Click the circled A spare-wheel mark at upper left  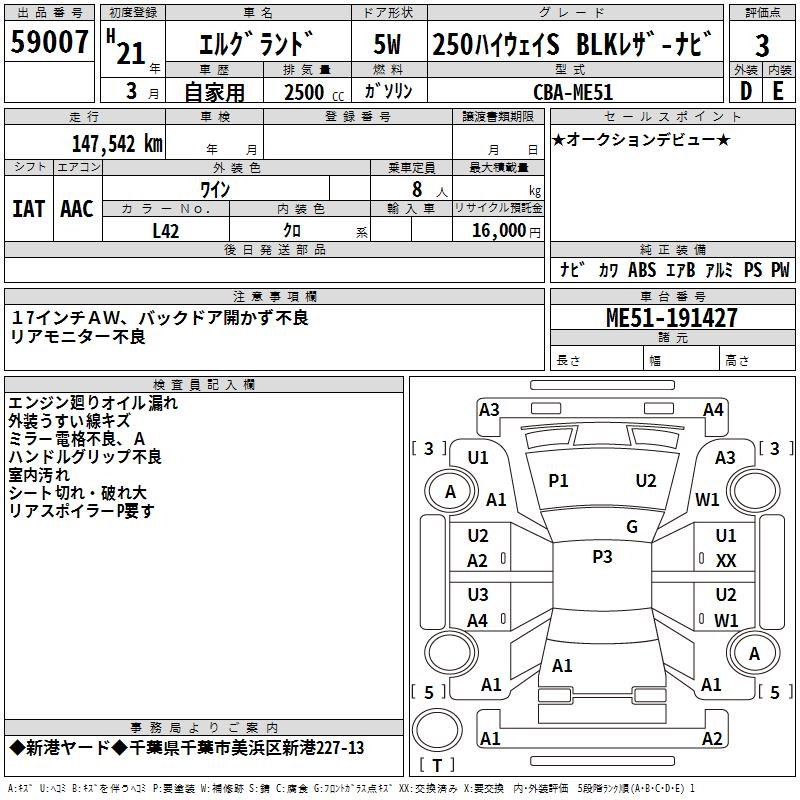(x=450, y=491)
